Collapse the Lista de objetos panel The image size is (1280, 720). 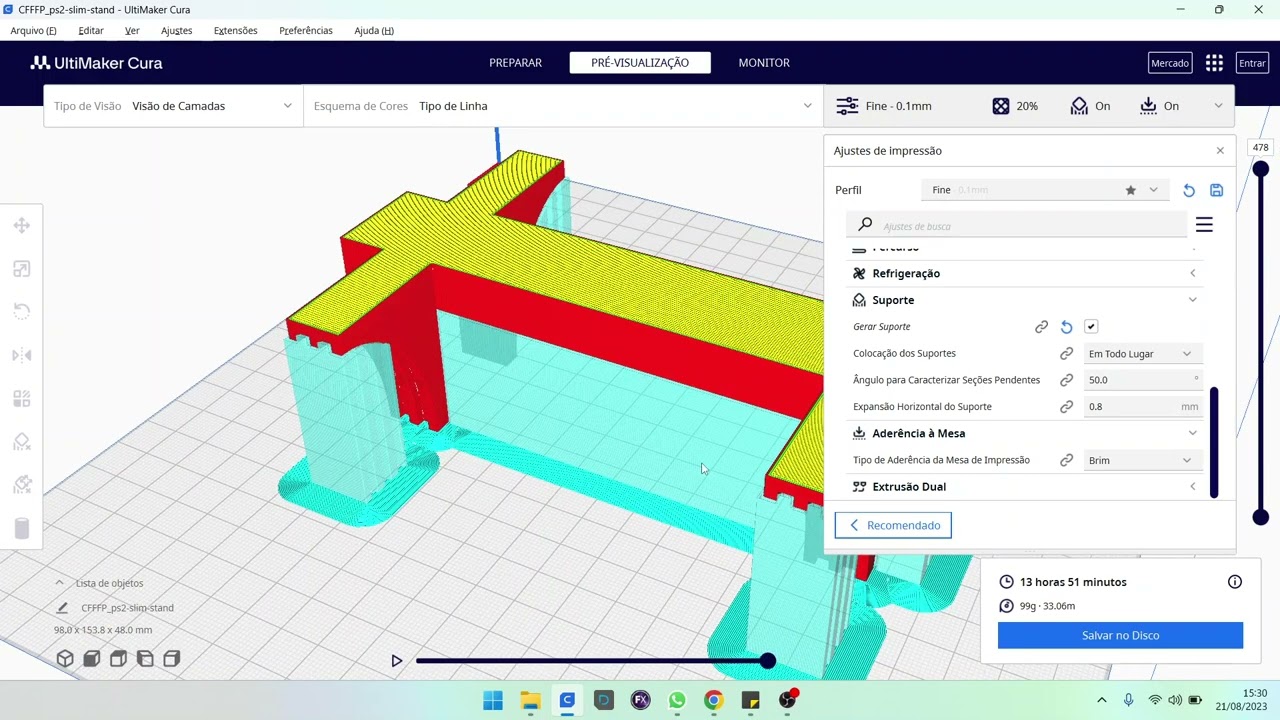click(x=59, y=583)
